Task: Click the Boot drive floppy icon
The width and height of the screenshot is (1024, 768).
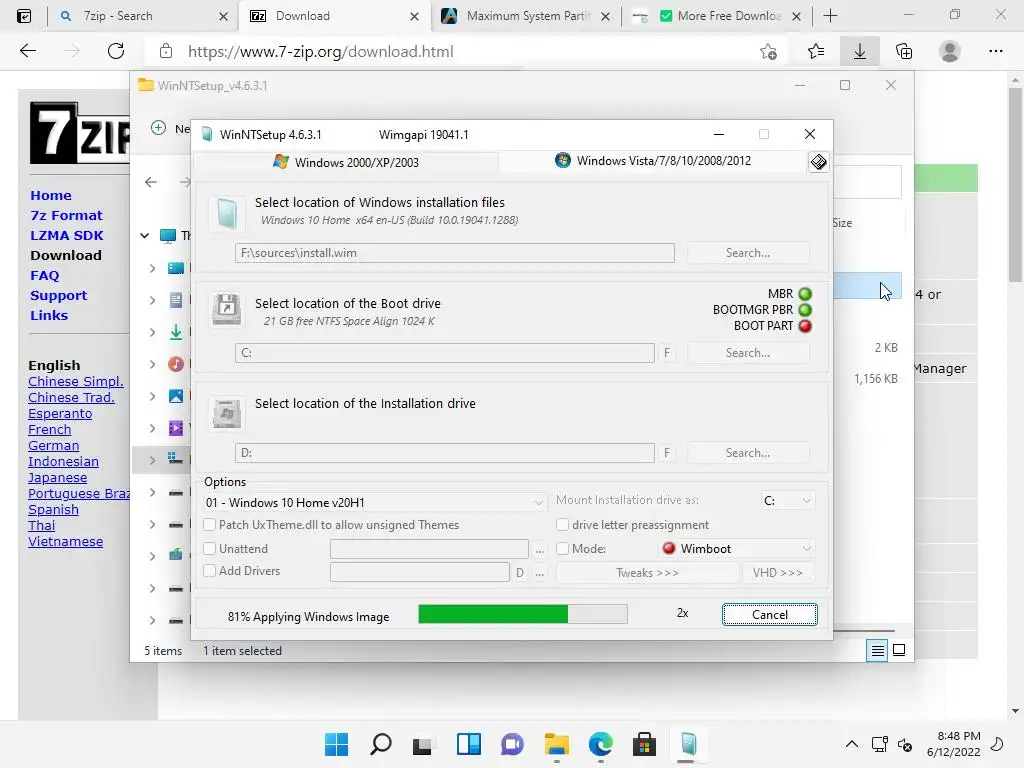Action: click(x=227, y=310)
